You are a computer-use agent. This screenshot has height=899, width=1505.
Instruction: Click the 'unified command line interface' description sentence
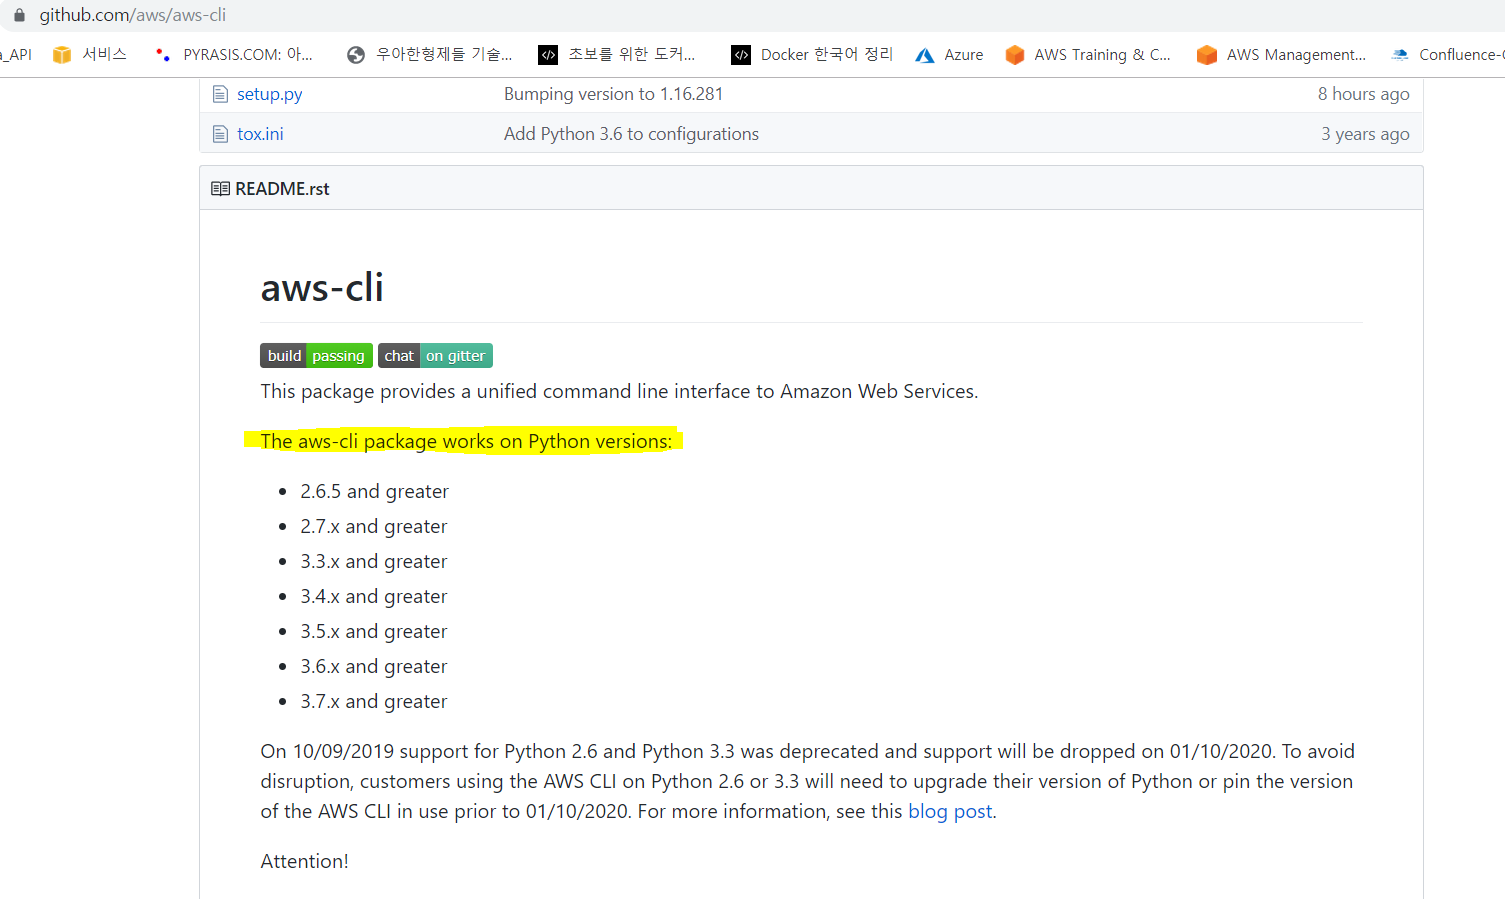click(619, 391)
